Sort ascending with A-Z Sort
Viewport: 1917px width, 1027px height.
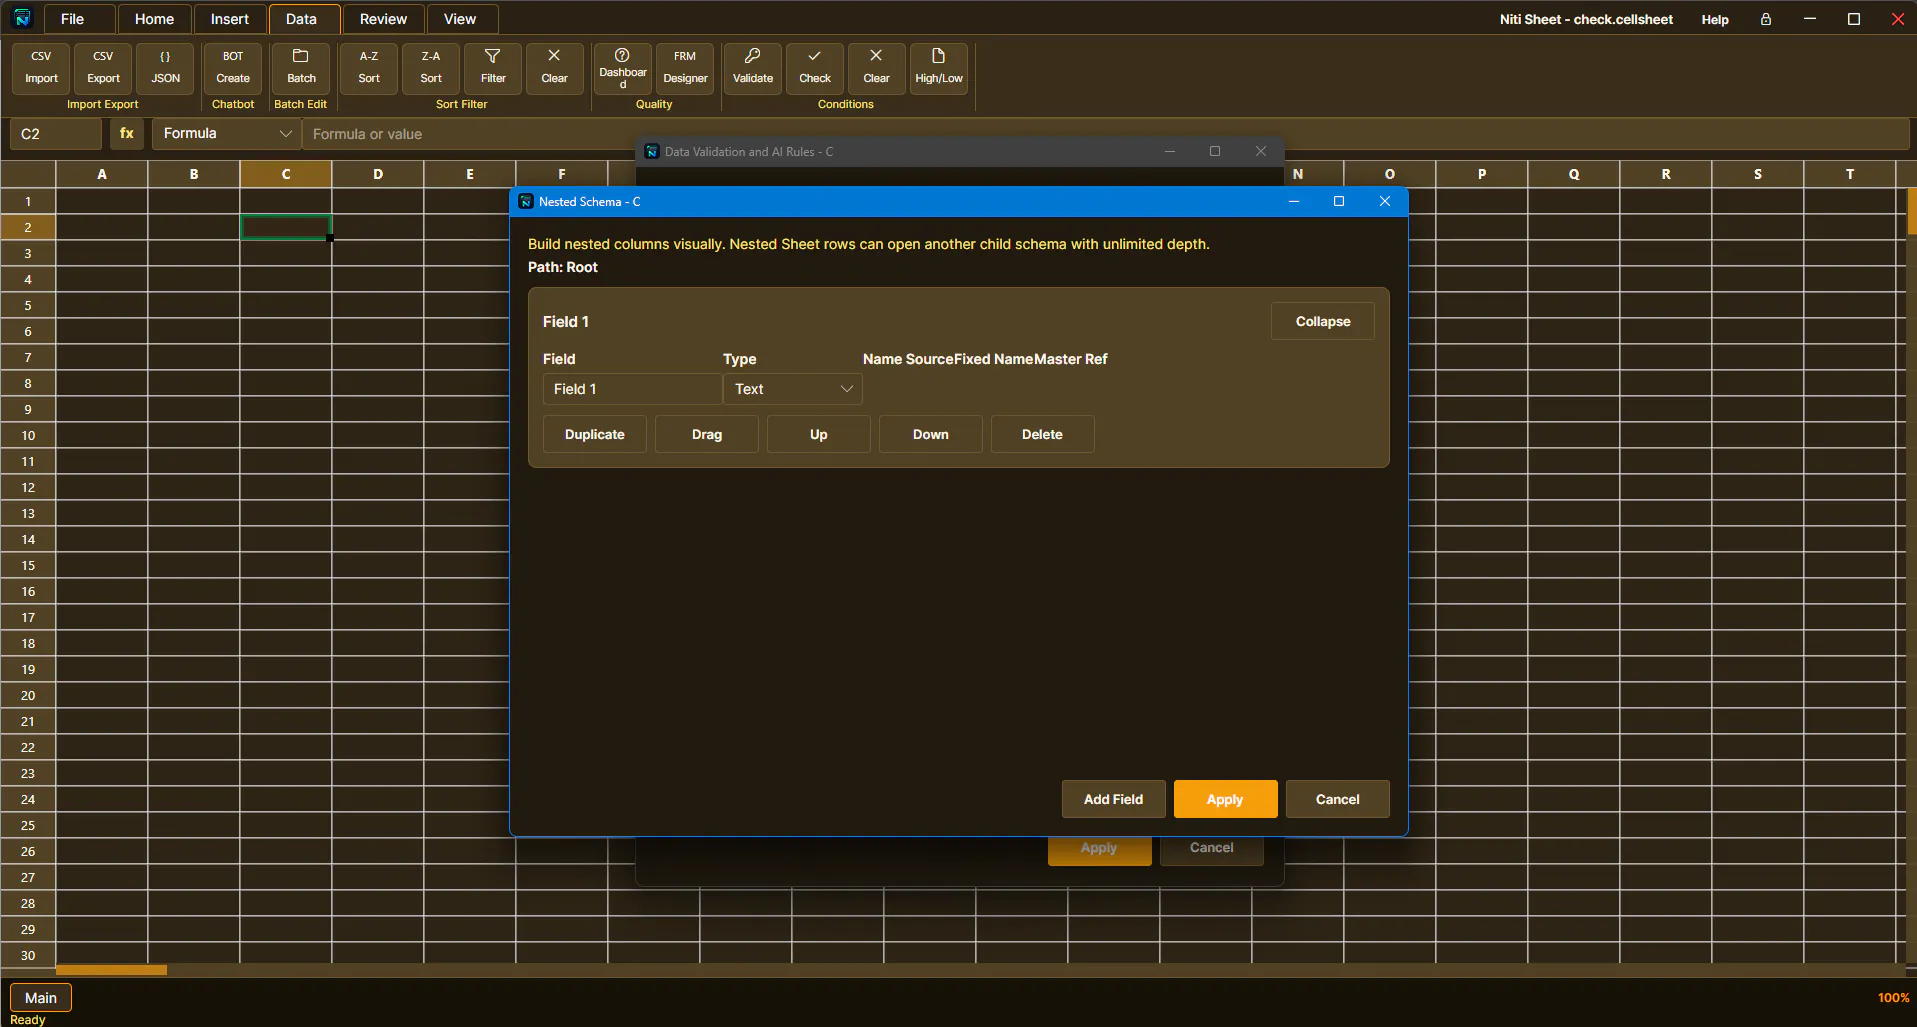(x=369, y=68)
